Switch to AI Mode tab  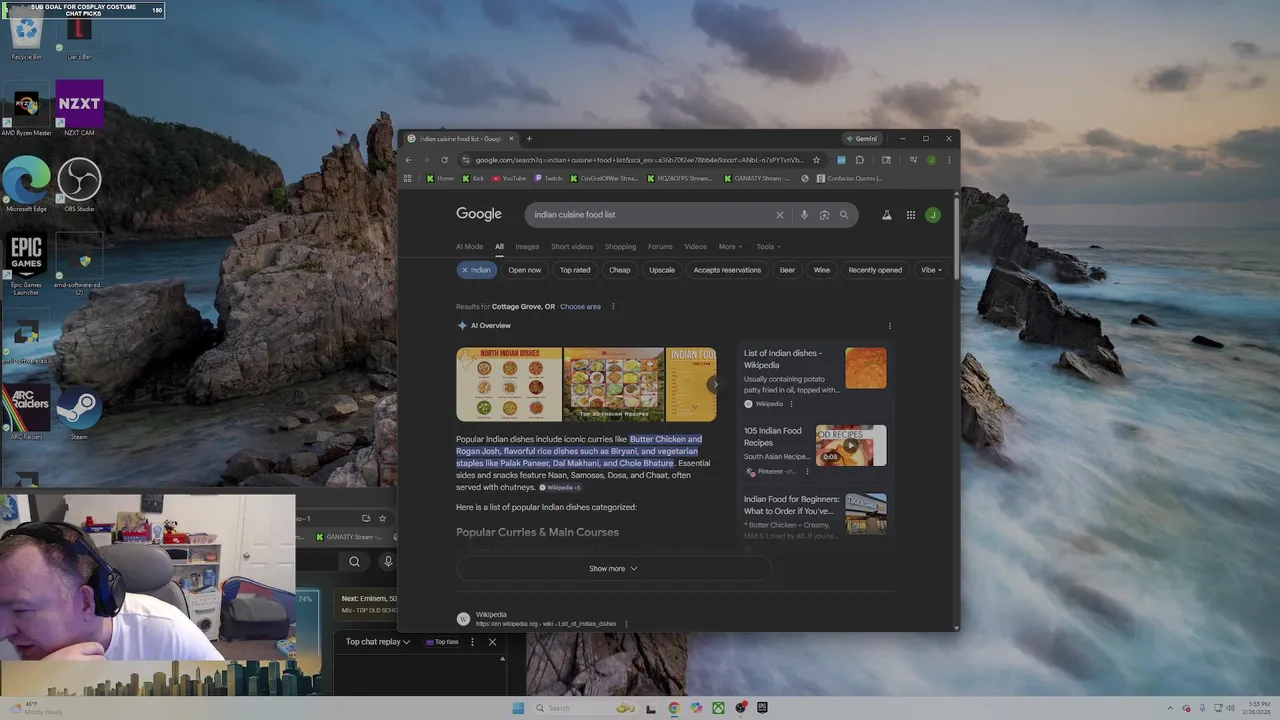[x=469, y=247]
